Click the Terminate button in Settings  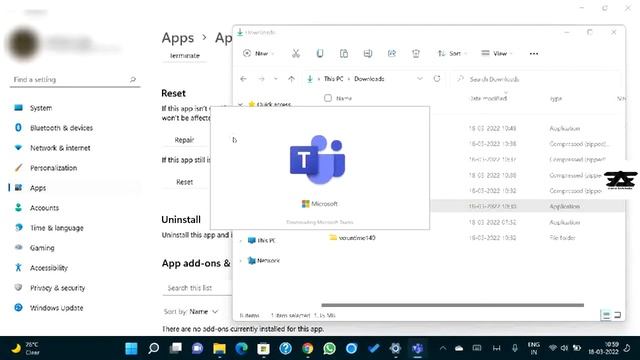[x=184, y=56]
